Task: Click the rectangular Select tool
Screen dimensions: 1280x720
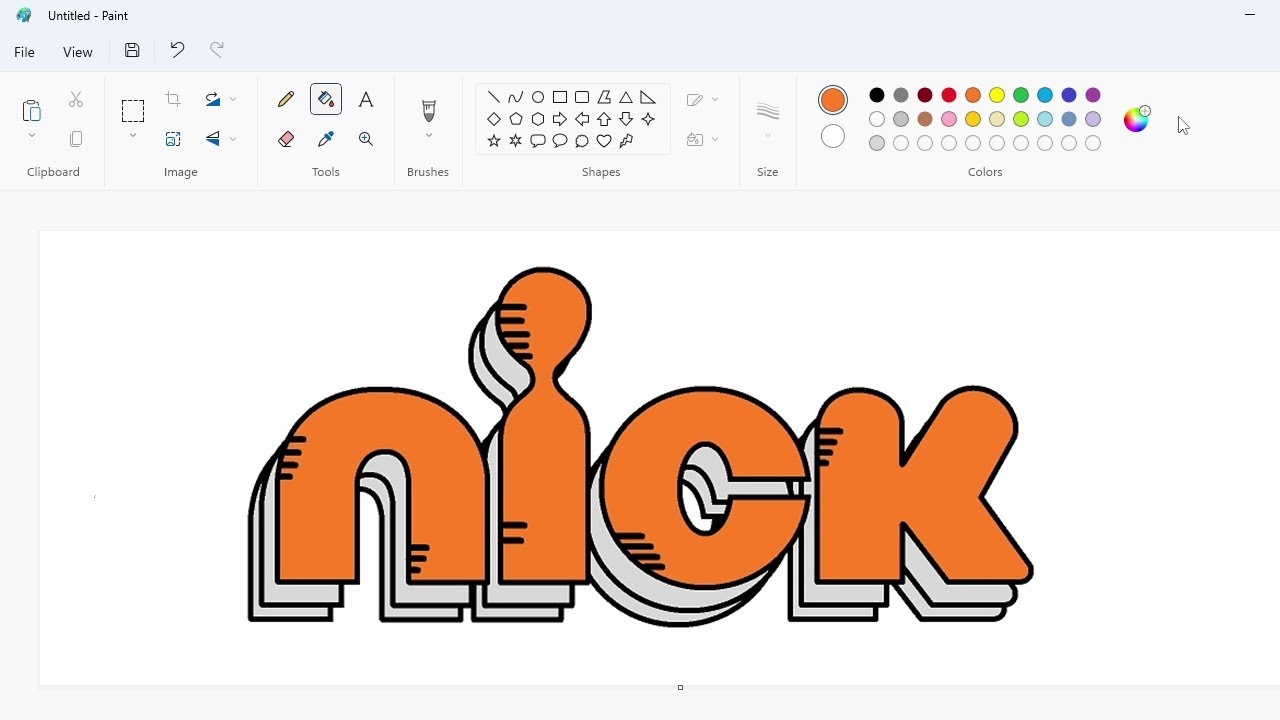Action: tap(133, 110)
